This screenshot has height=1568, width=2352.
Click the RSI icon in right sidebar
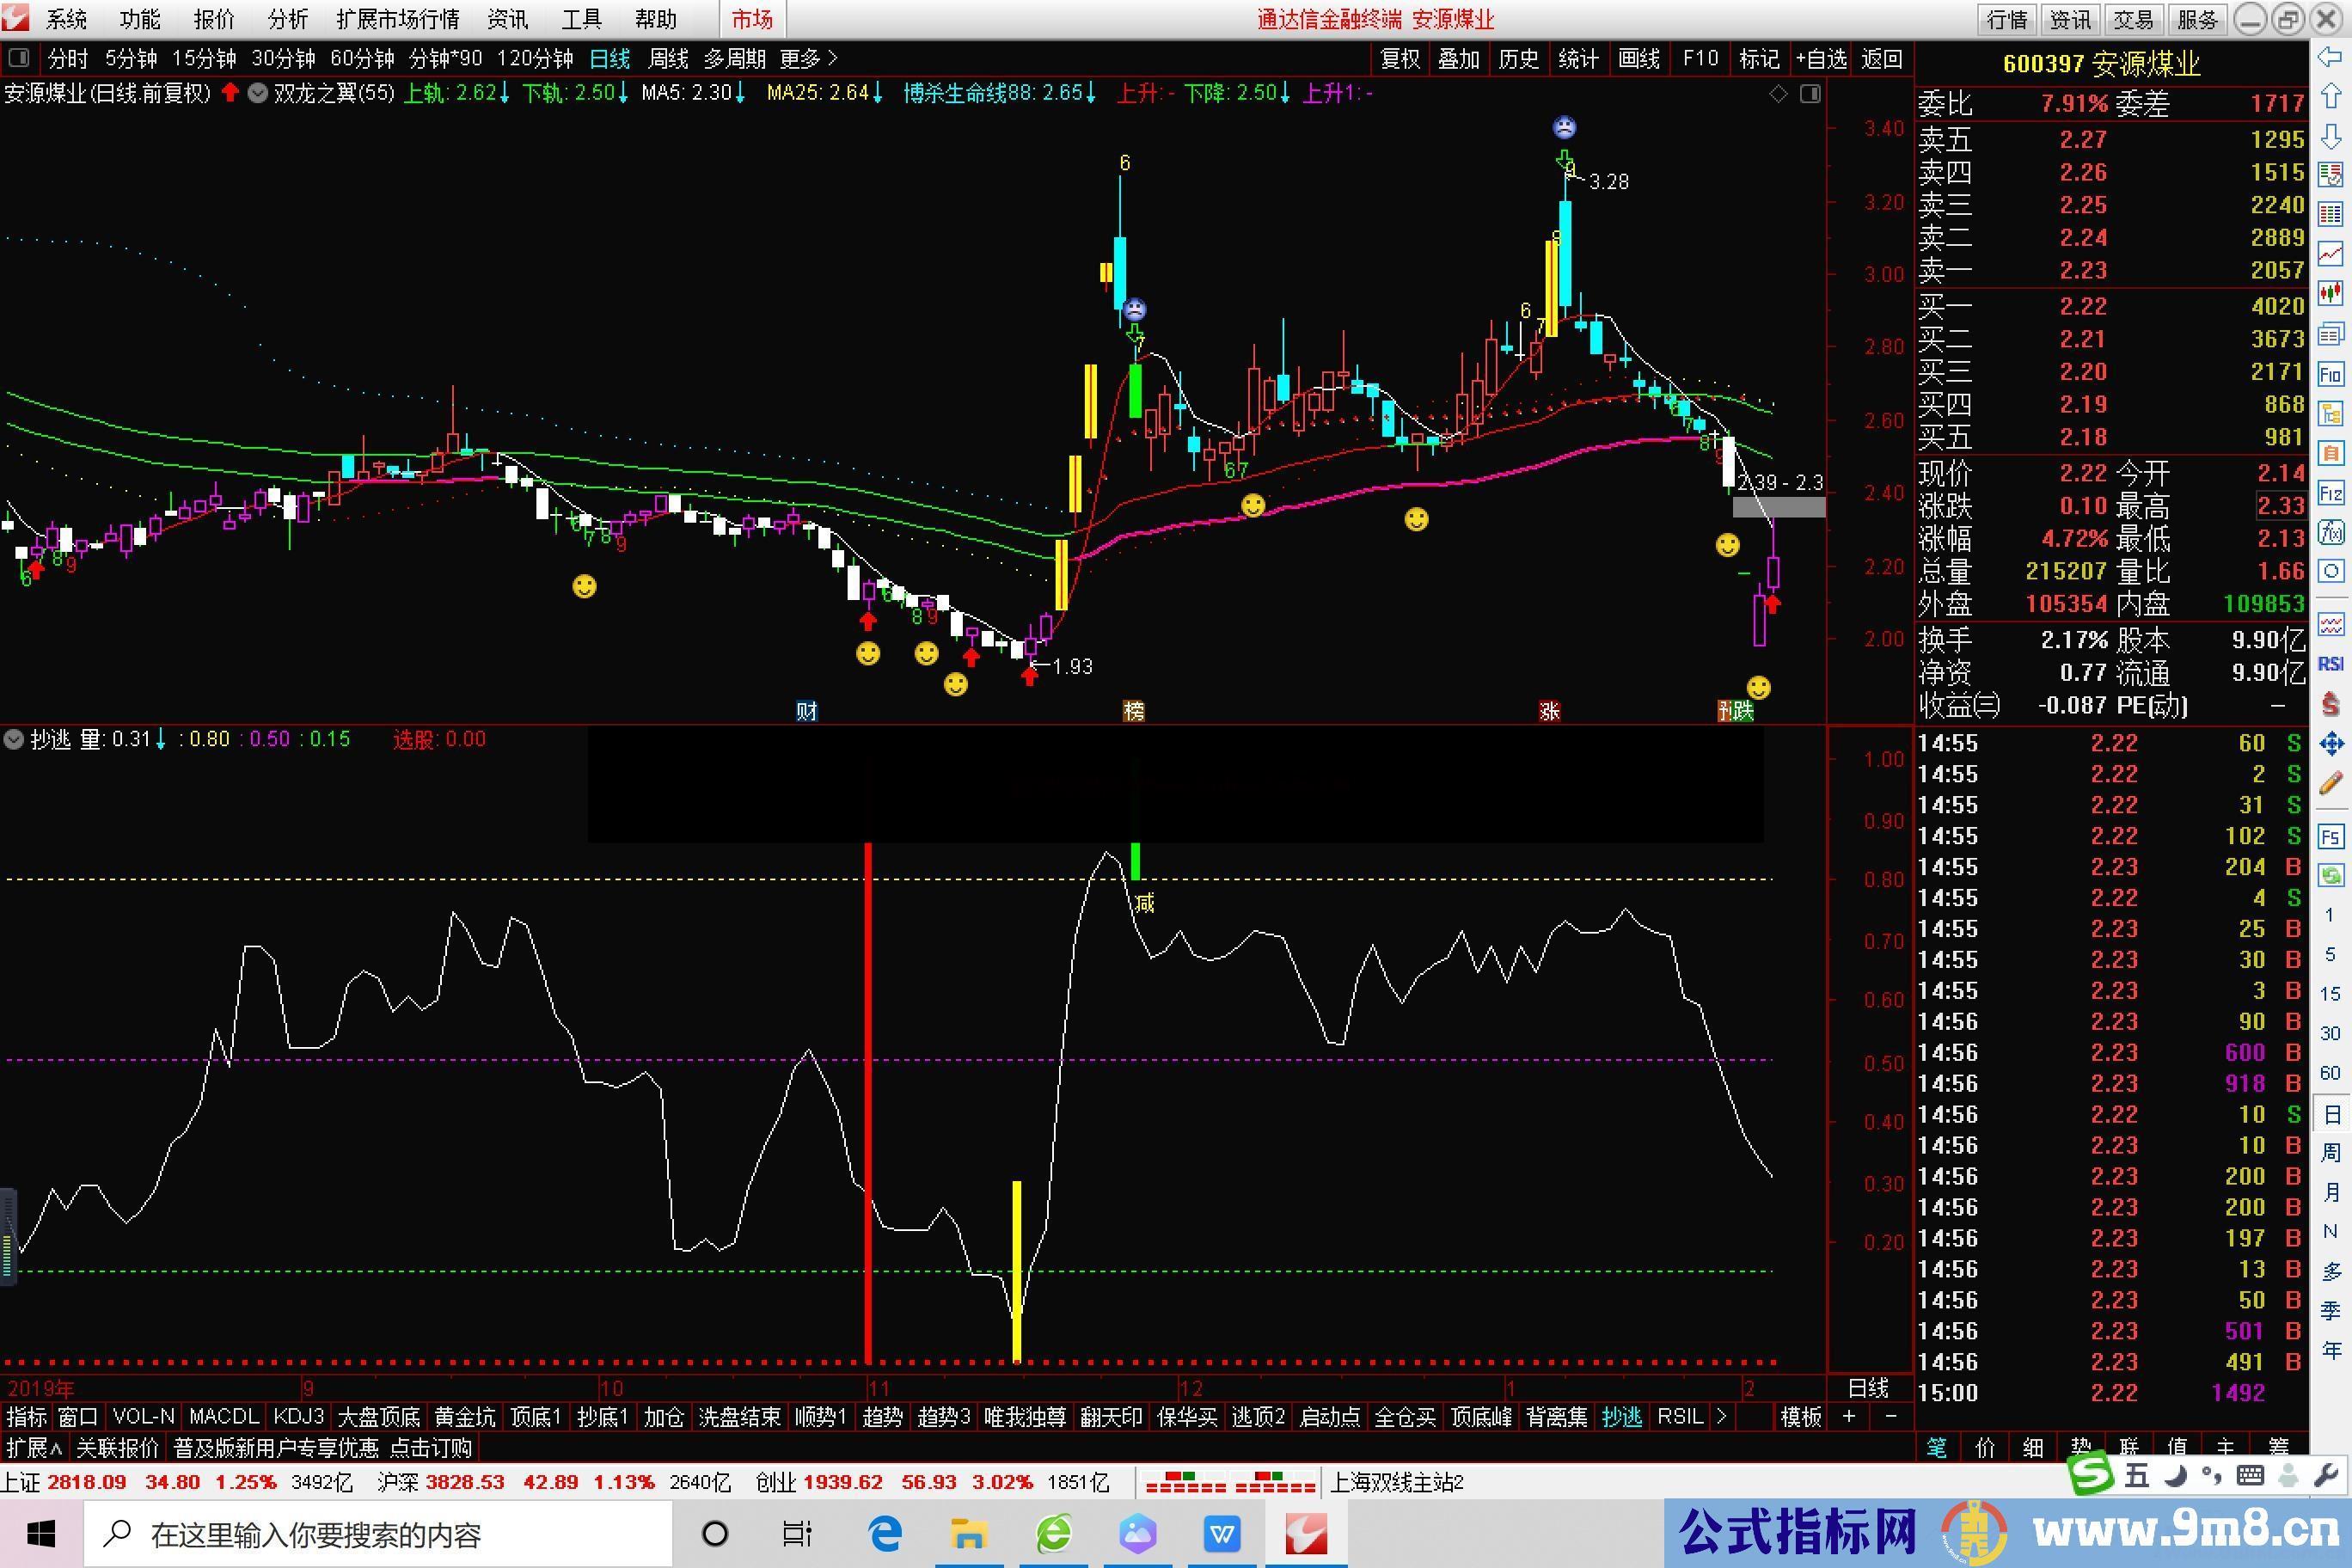(2331, 664)
